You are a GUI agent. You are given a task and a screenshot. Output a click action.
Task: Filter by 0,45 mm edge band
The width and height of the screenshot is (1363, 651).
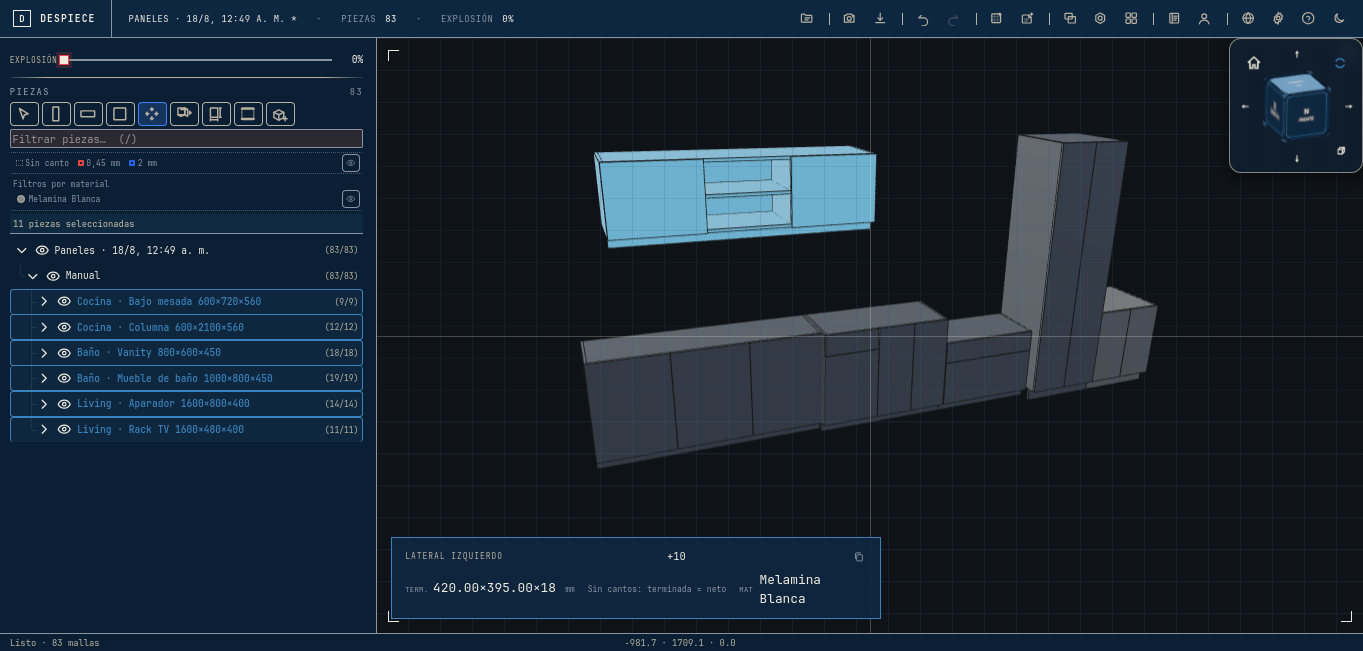click(x=99, y=163)
